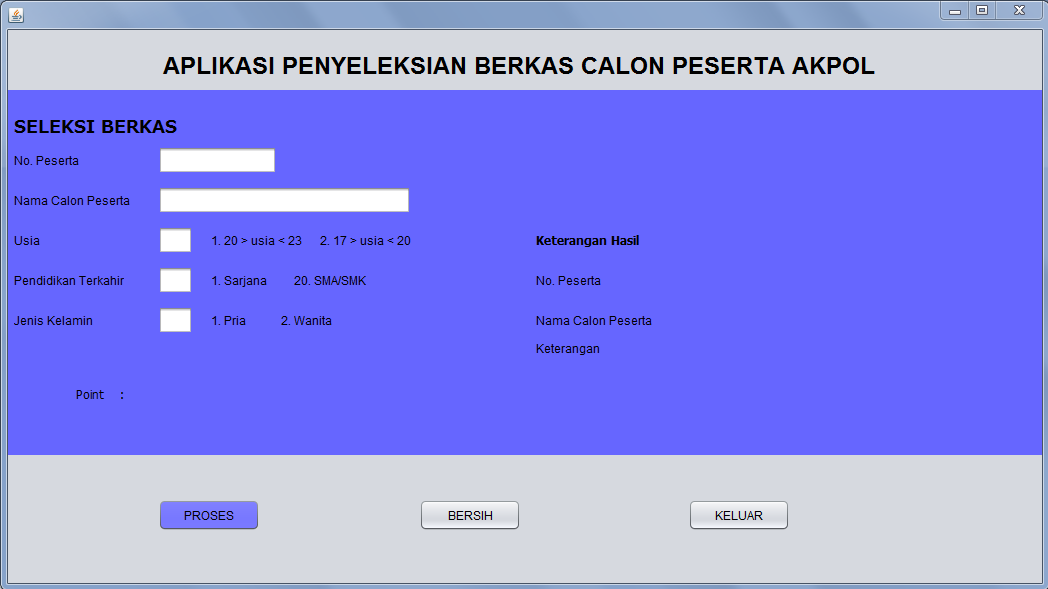
Task: Click the application title text
Action: coord(519,66)
